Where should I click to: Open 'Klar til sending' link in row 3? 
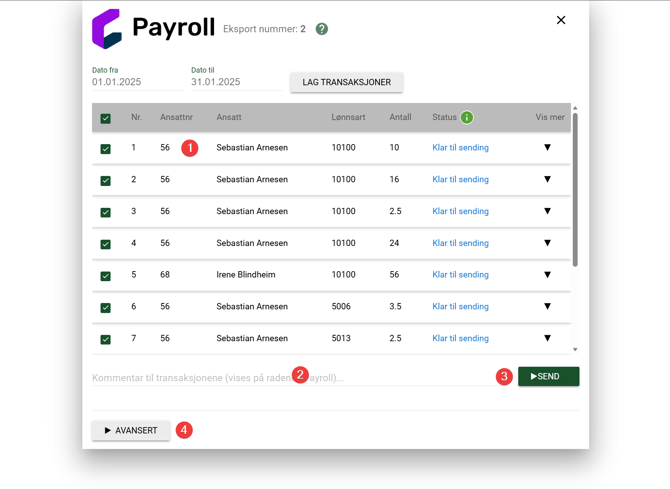tap(460, 211)
